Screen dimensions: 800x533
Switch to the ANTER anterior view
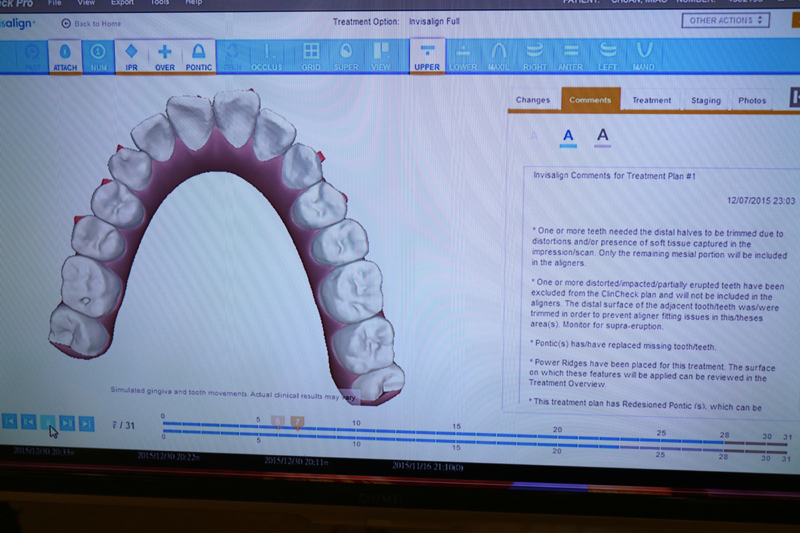[570, 57]
